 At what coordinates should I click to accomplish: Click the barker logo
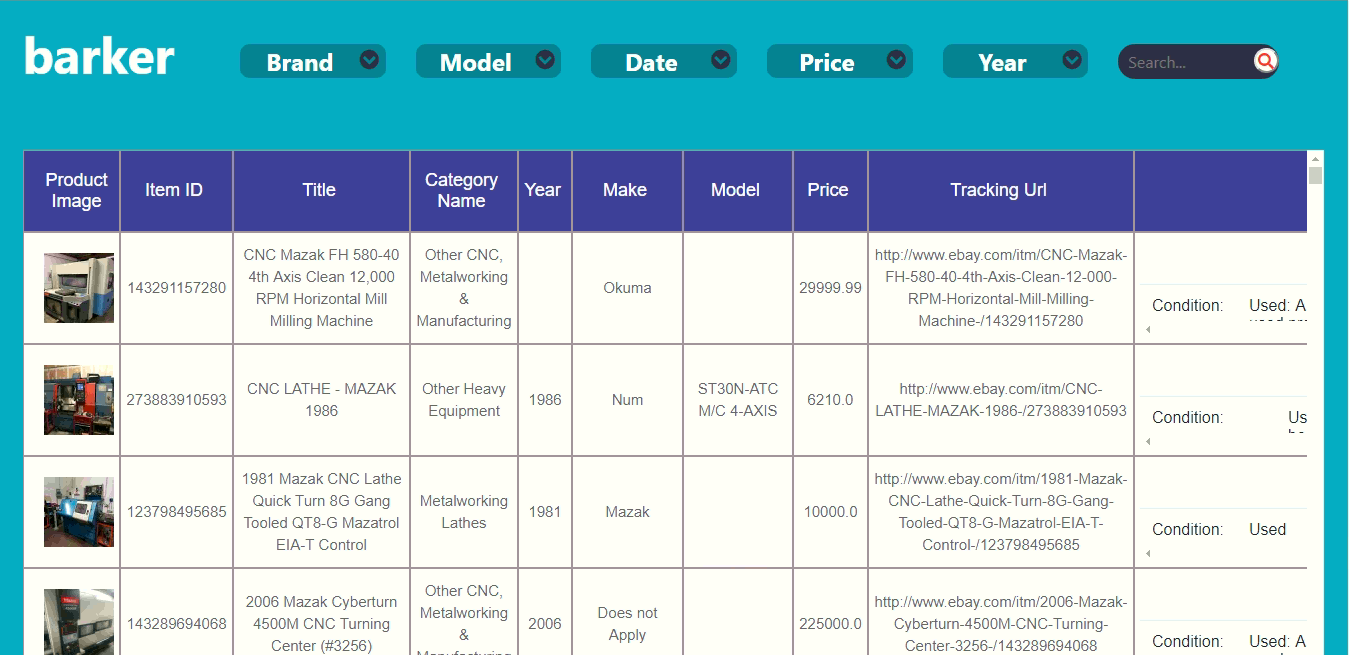99,57
